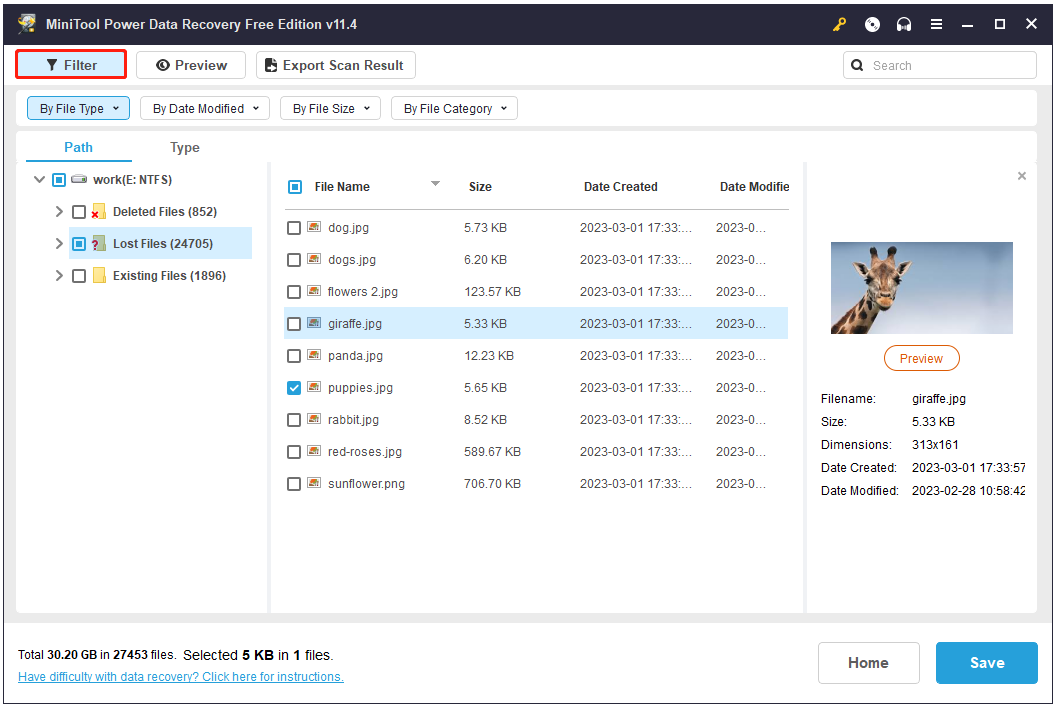Click the key register icon in title bar
Viewport: 1057px width, 708px height.
[x=840, y=24]
